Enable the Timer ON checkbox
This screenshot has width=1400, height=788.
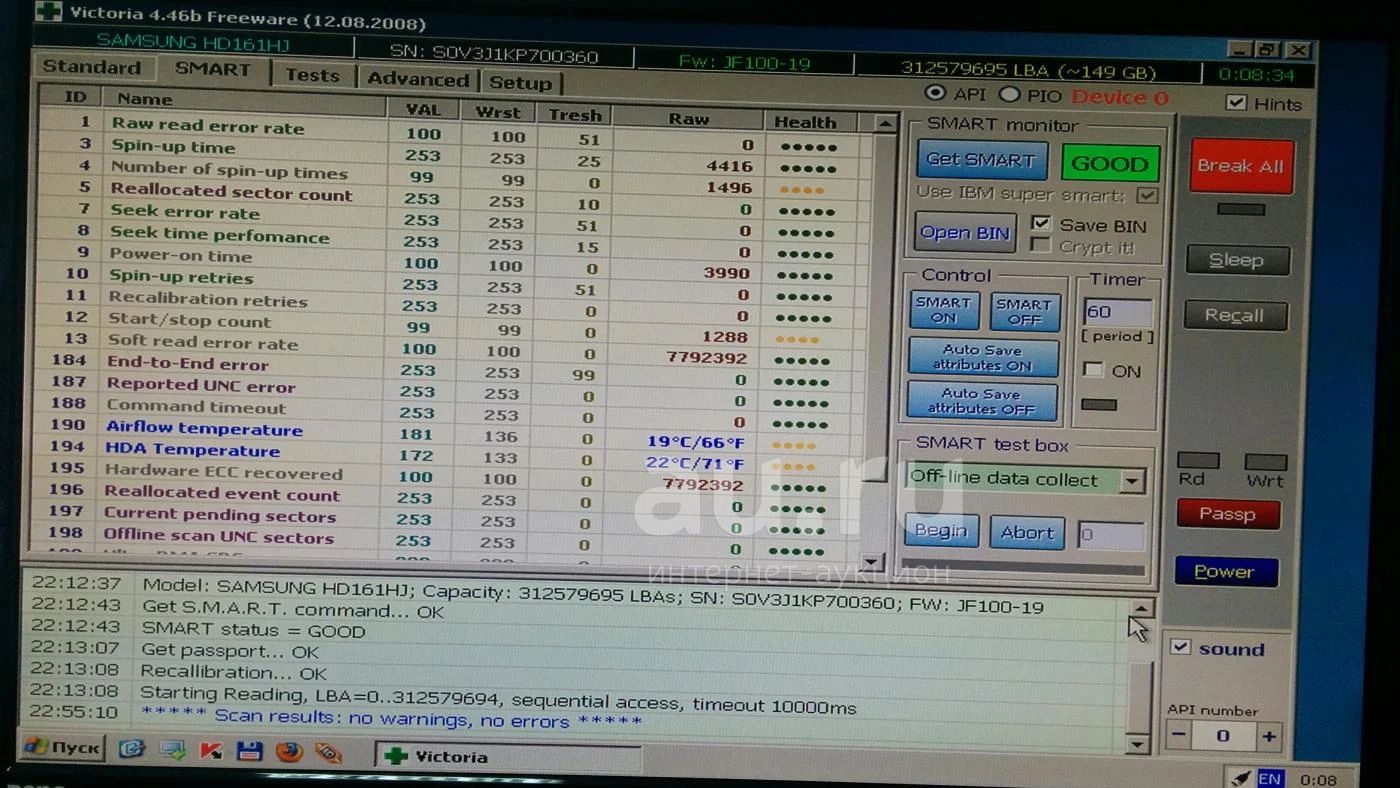1094,370
